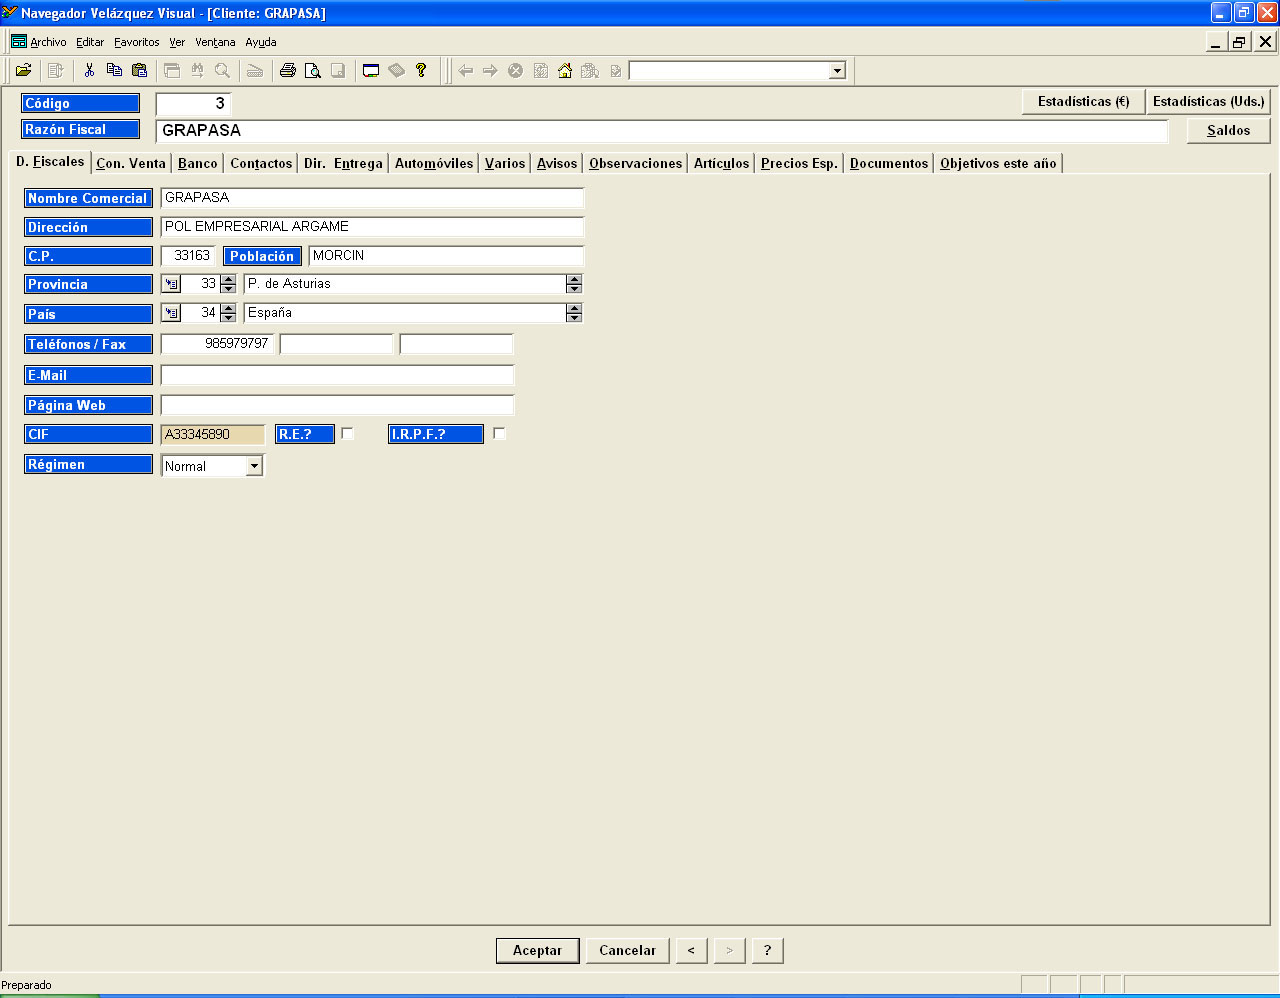1280x998 pixels.
Task: Click the Página Web input field
Action: tap(337, 405)
